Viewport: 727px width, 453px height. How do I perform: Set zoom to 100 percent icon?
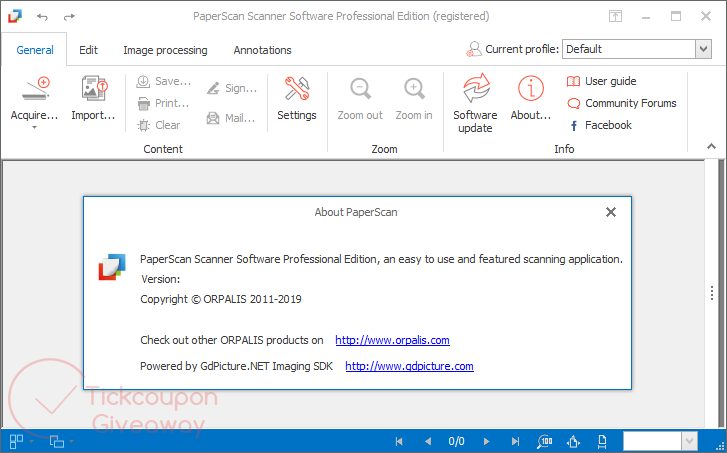point(544,441)
